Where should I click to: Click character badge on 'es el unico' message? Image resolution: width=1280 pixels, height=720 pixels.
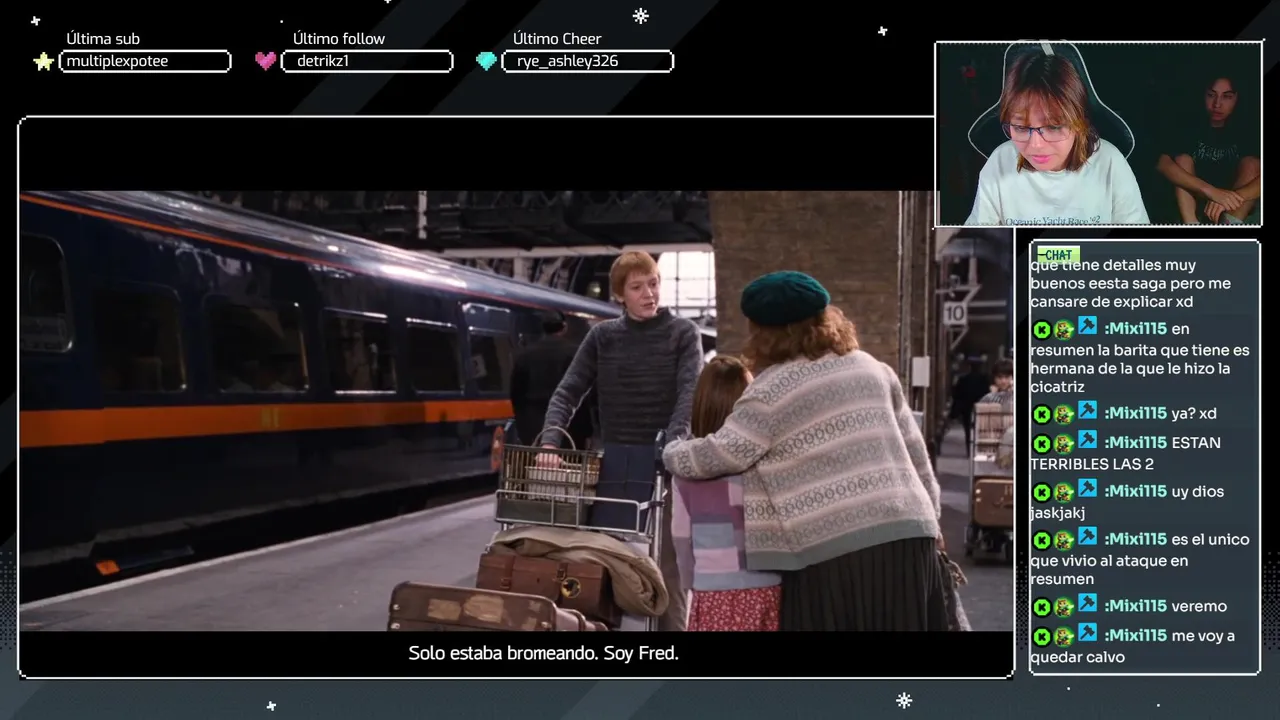(x=1064, y=541)
